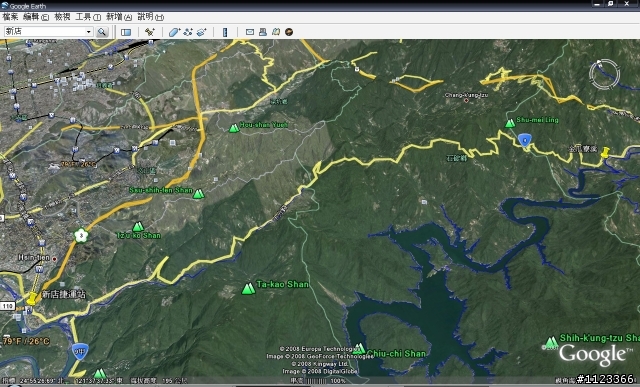Click the Chiu-chi Shan mountain icon
The width and height of the screenshot is (640, 387).
(359, 349)
